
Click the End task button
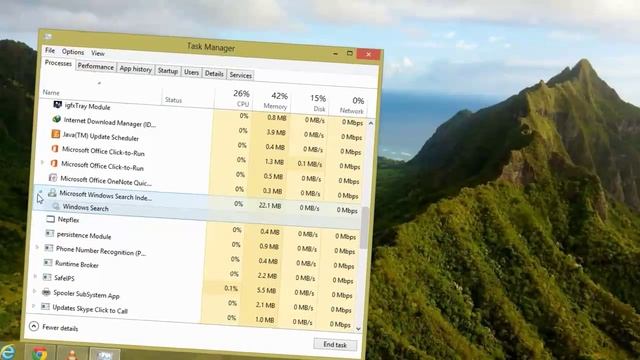click(x=335, y=344)
